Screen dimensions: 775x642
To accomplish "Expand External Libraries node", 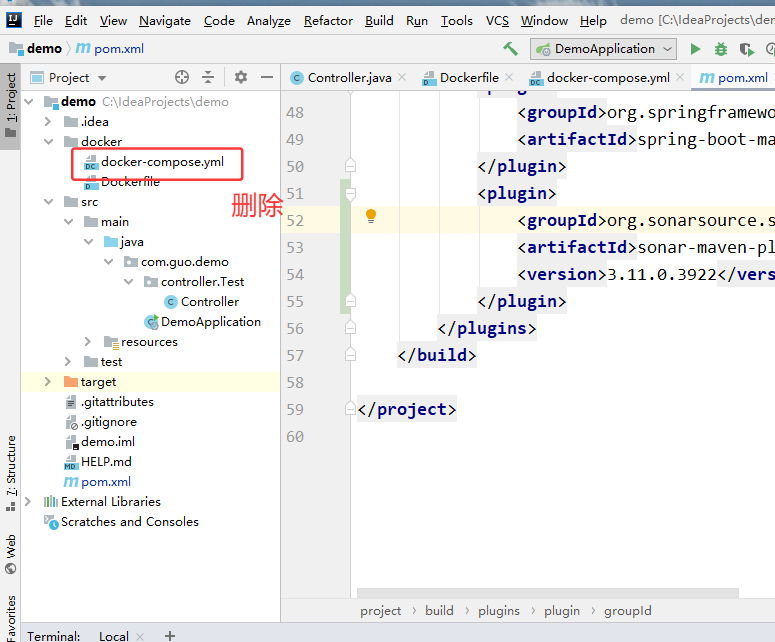I will coord(28,502).
